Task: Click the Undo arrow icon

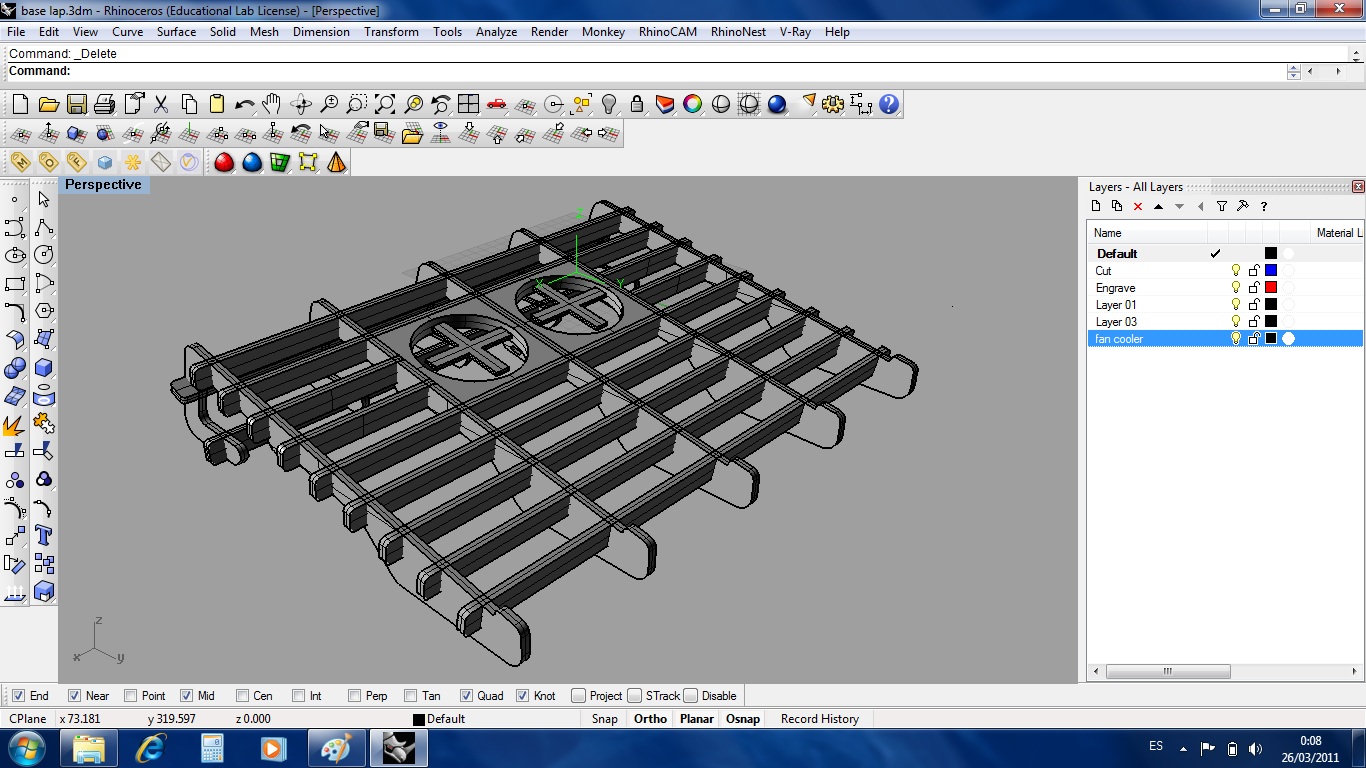Action: [244, 104]
